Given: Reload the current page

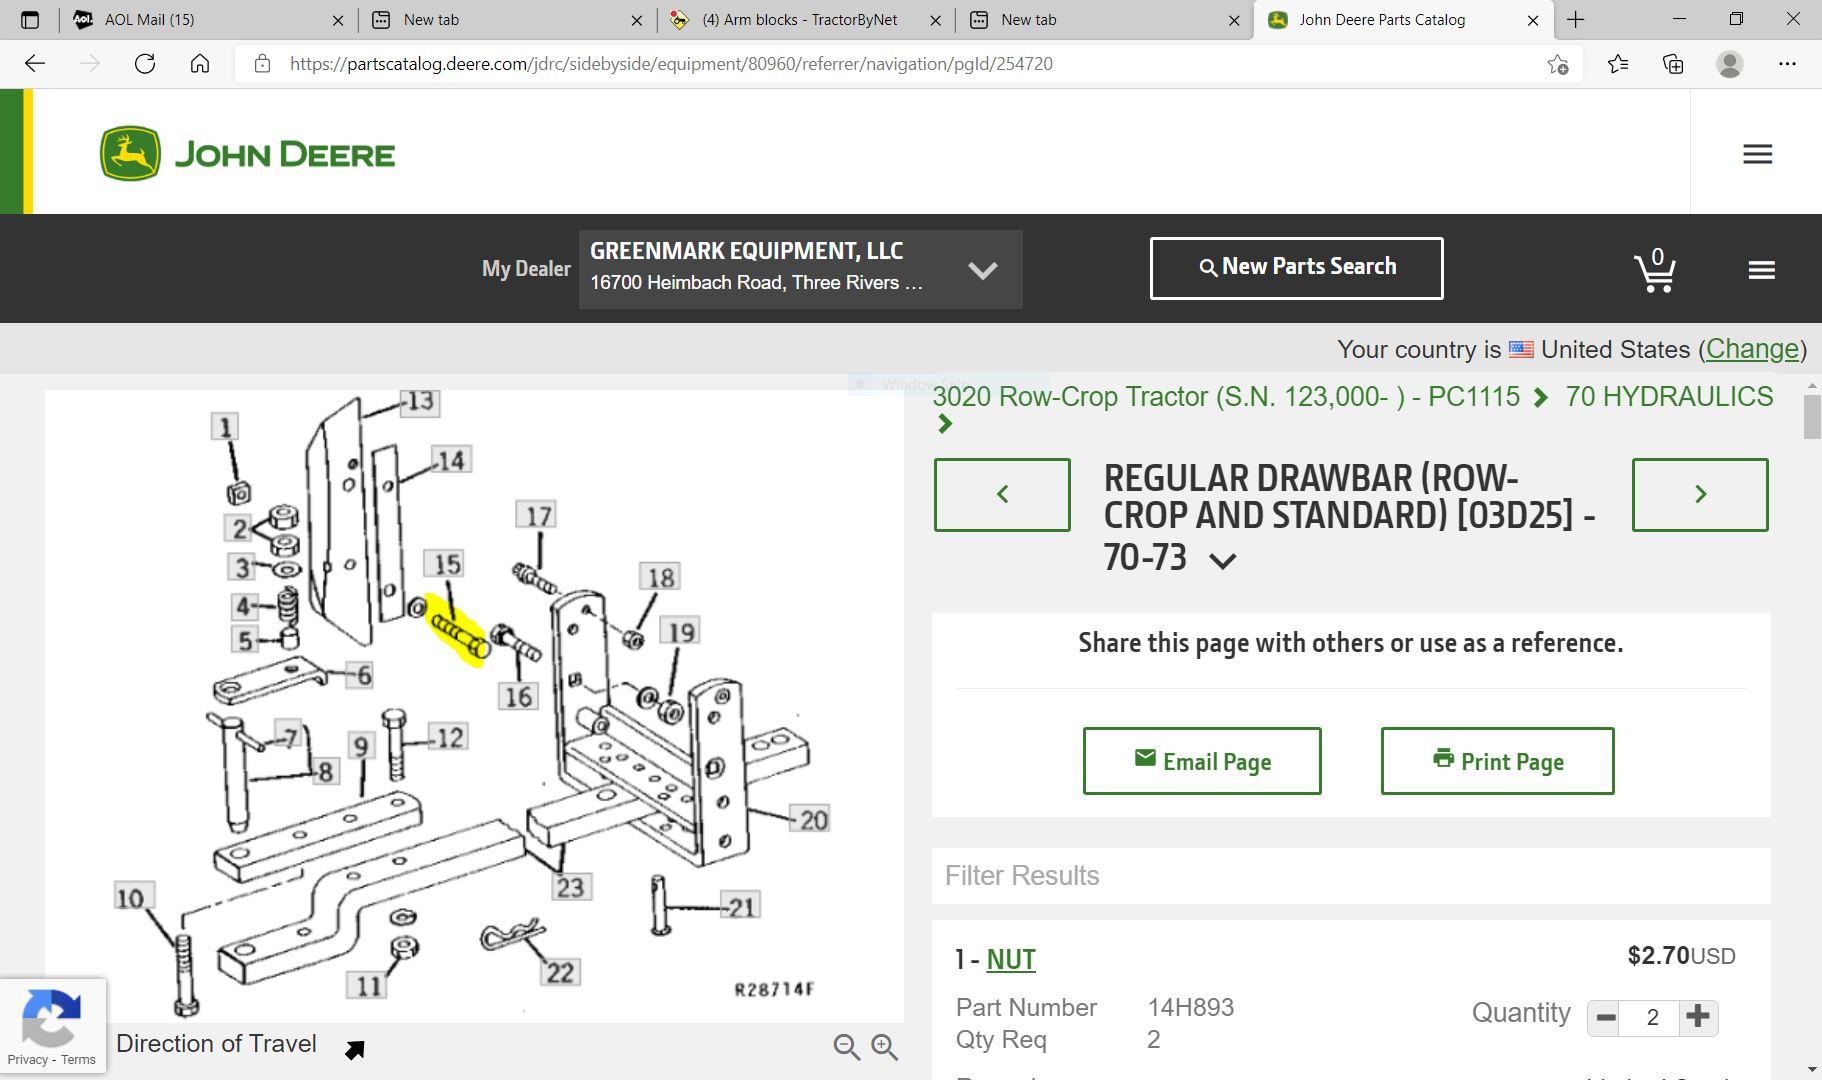Looking at the screenshot, I should coord(145,64).
